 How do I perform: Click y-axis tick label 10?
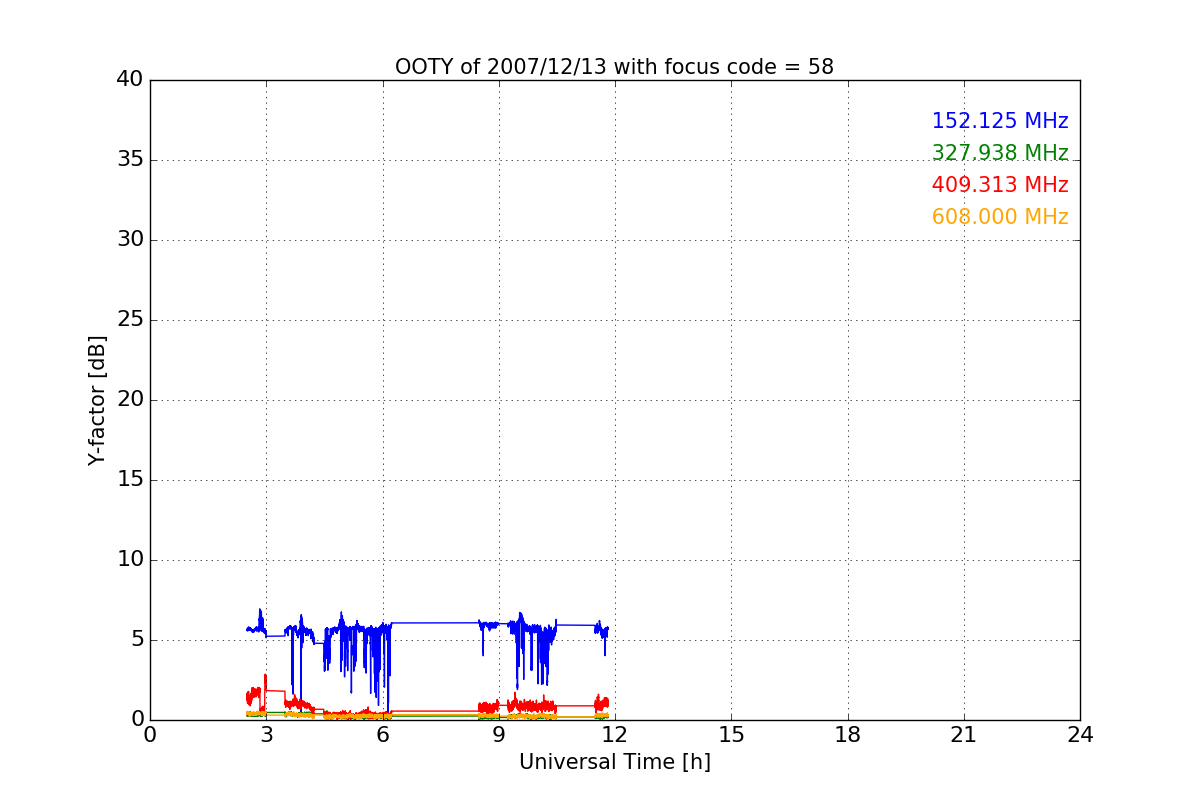pyautogui.click(x=130, y=560)
